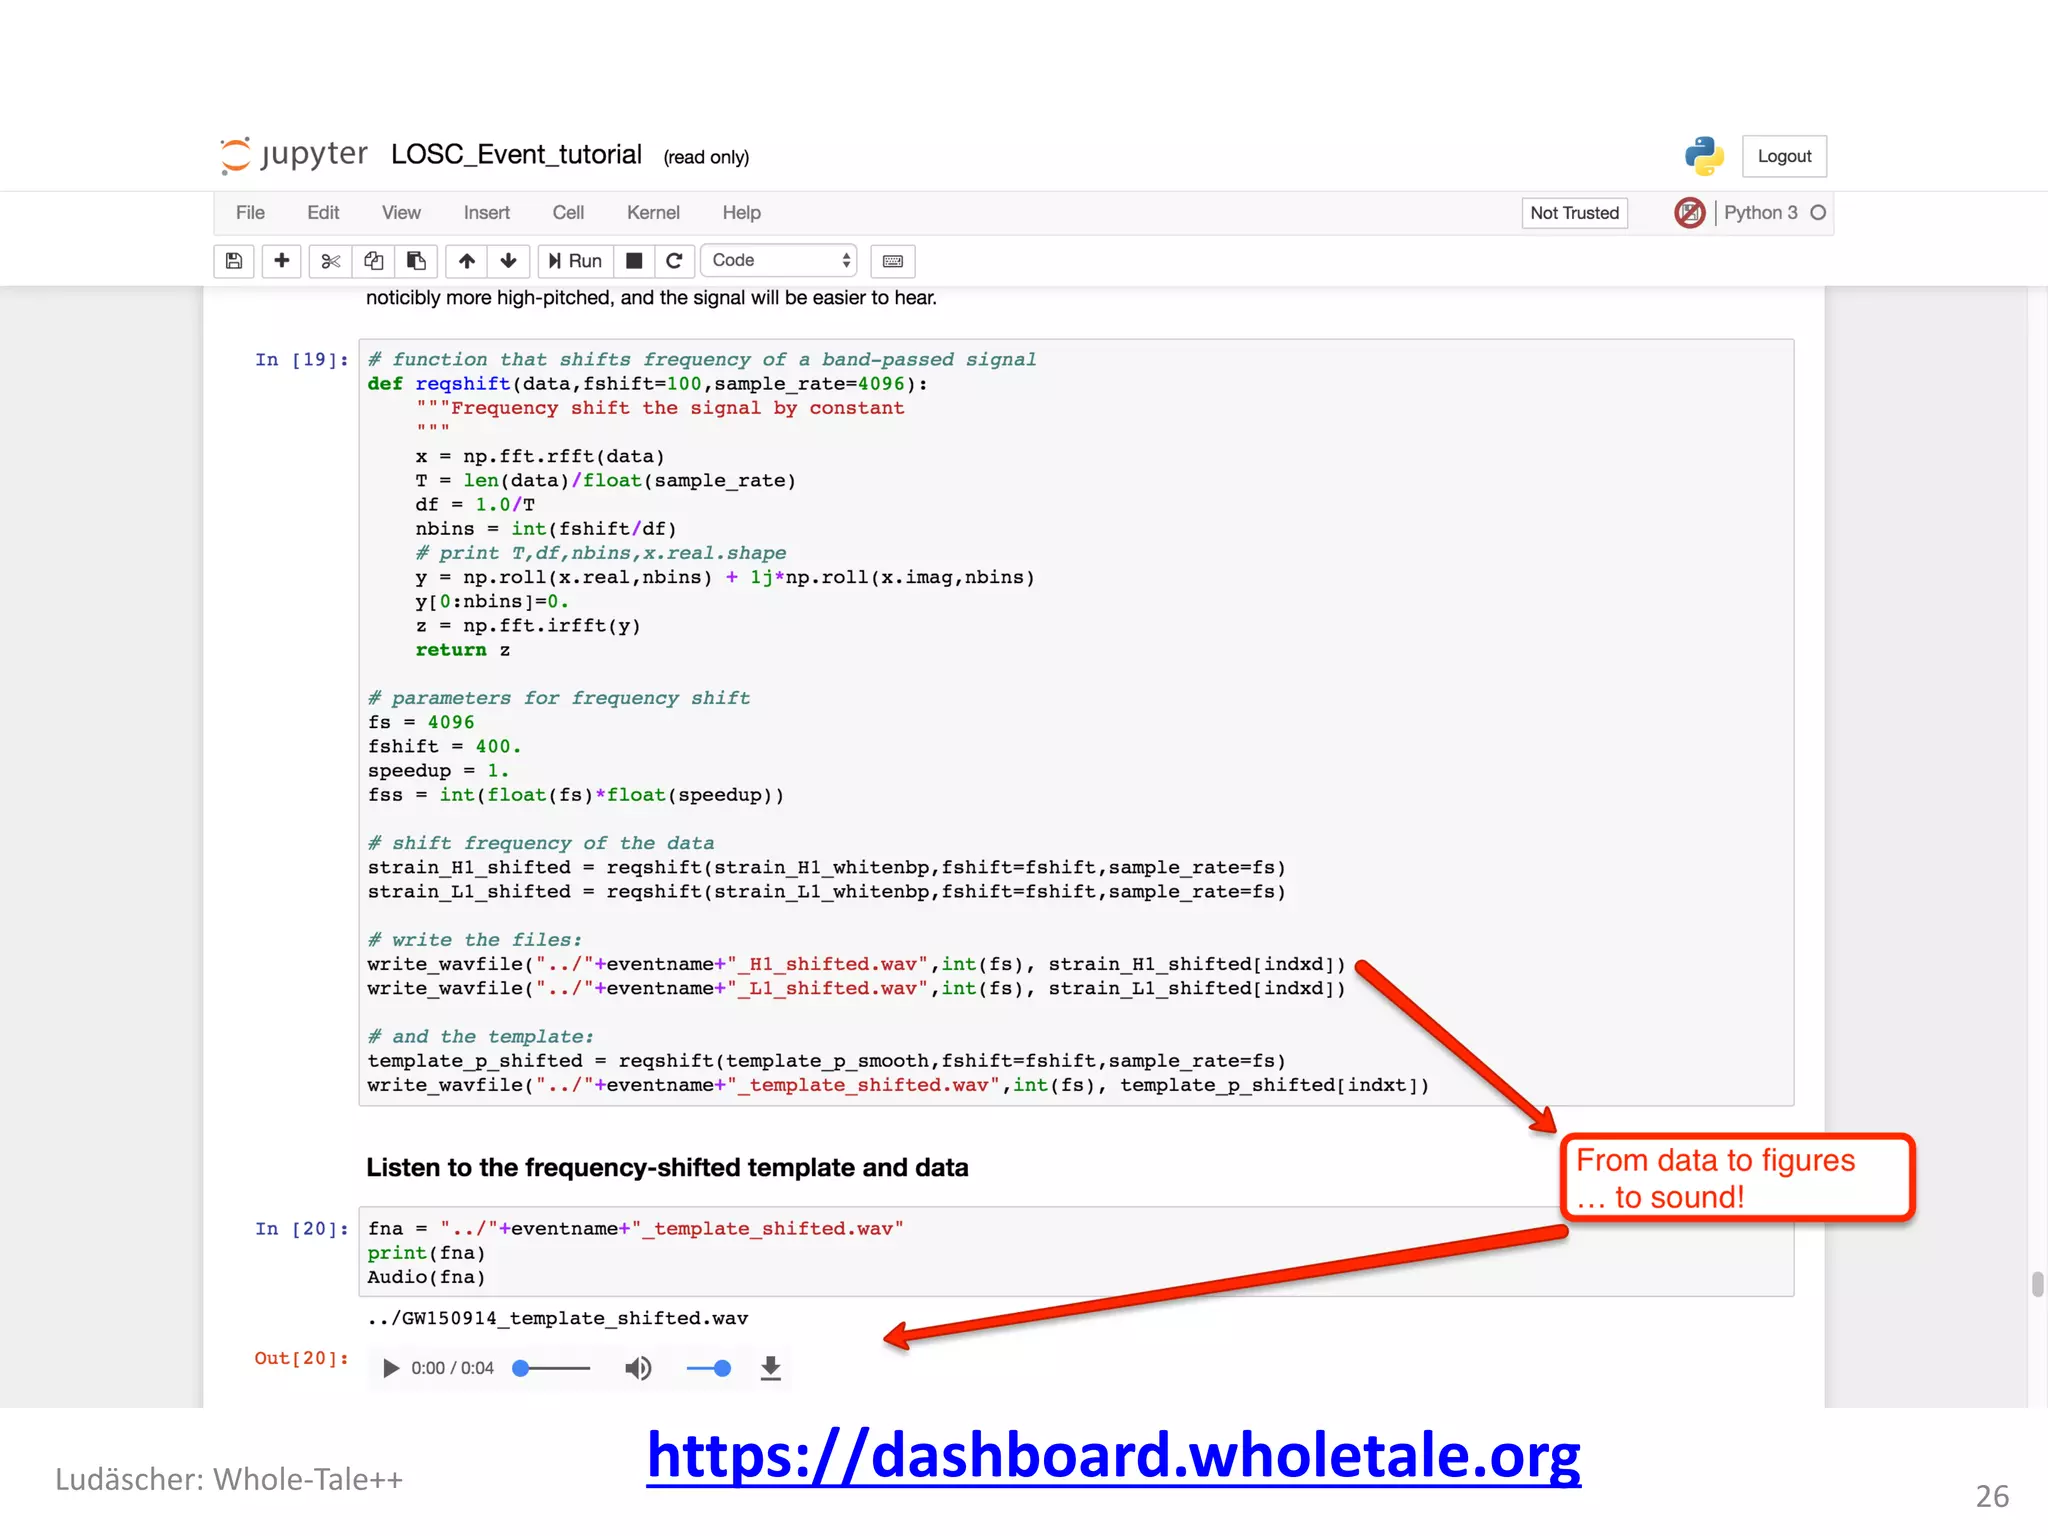This screenshot has width=2048, height=1536.
Task: Open the Cell menu
Action: point(568,213)
